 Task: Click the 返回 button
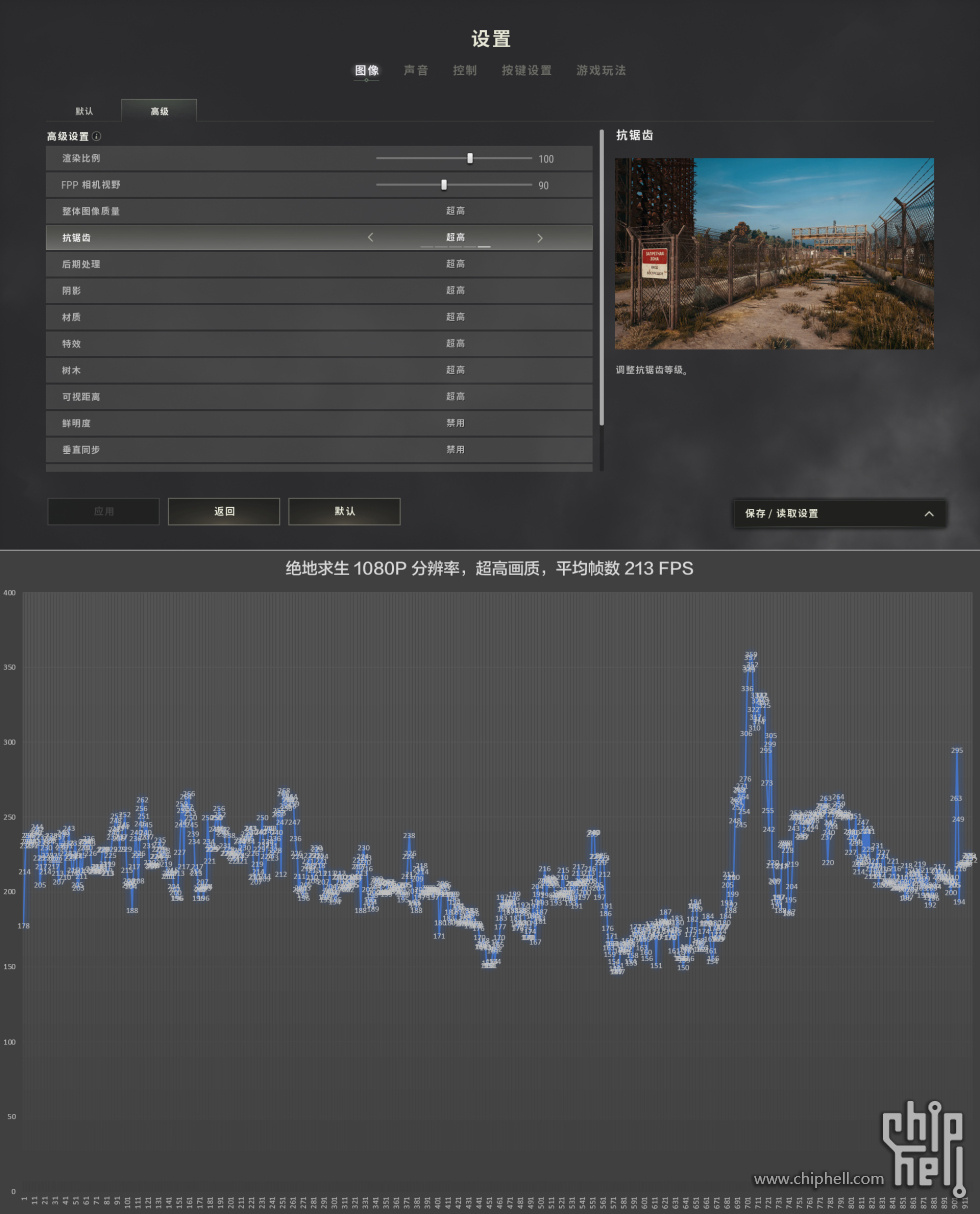224,511
